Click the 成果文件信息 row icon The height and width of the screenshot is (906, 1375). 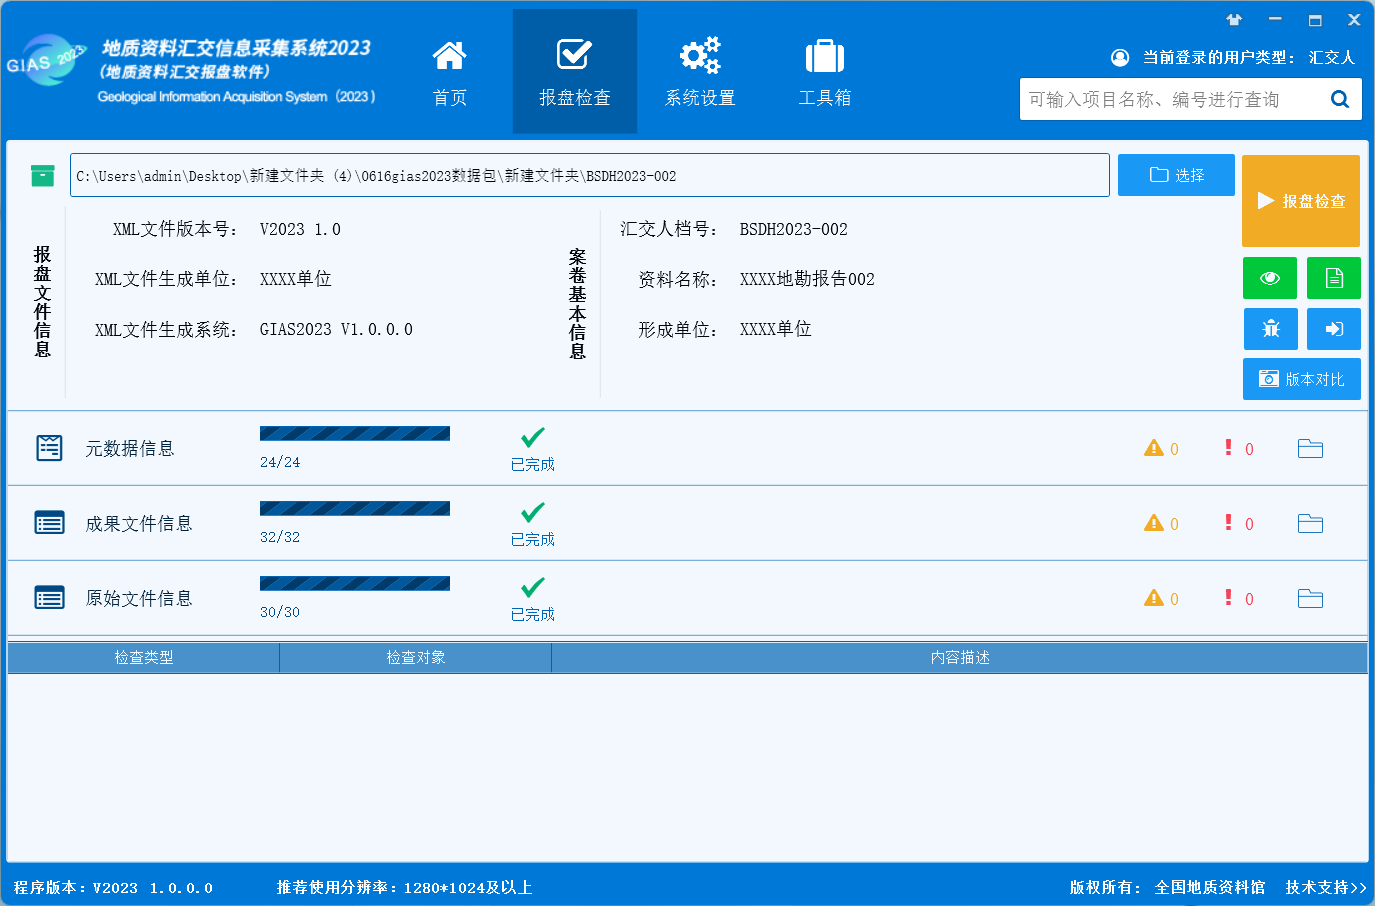(49, 523)
